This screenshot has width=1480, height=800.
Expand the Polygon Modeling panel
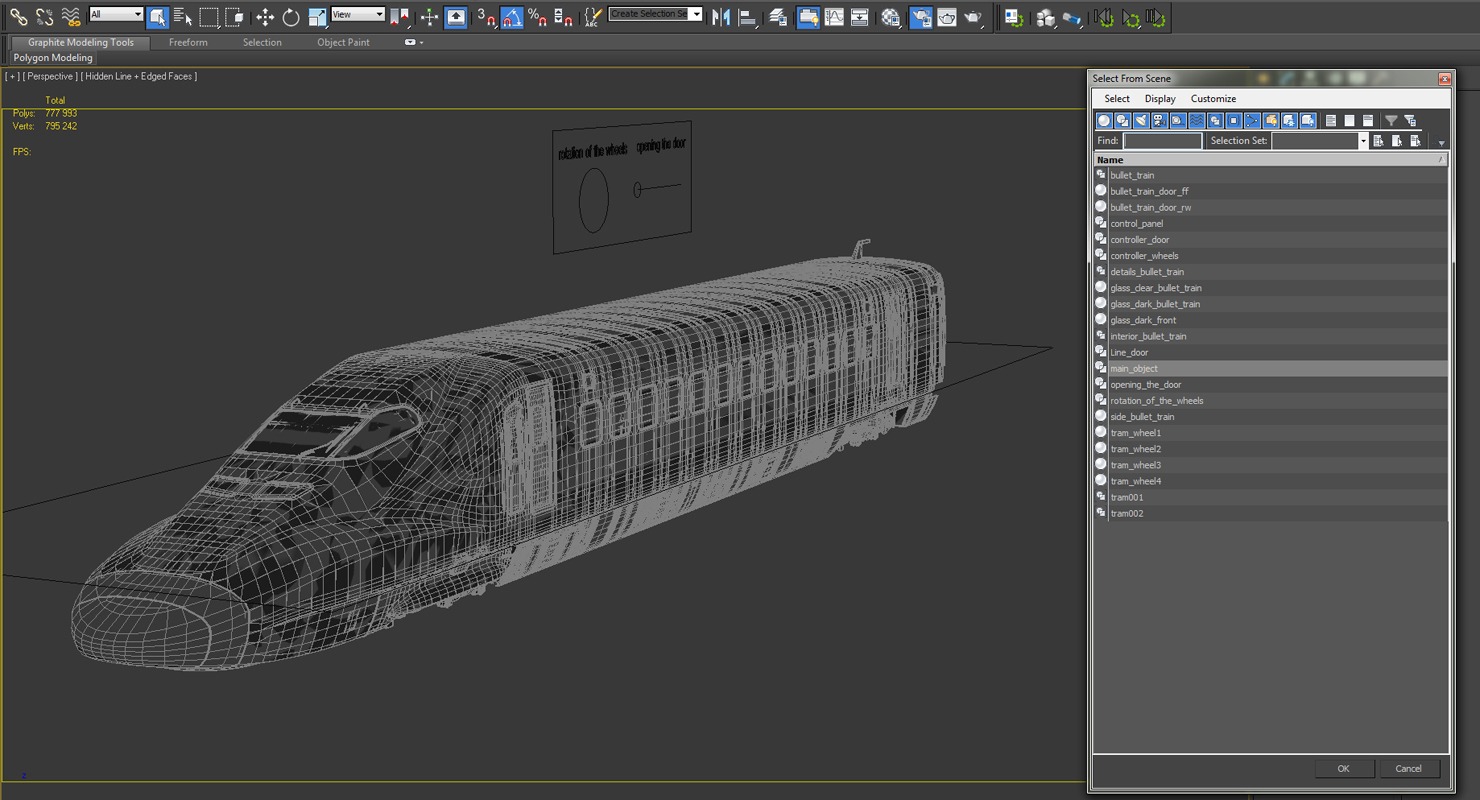53,58
